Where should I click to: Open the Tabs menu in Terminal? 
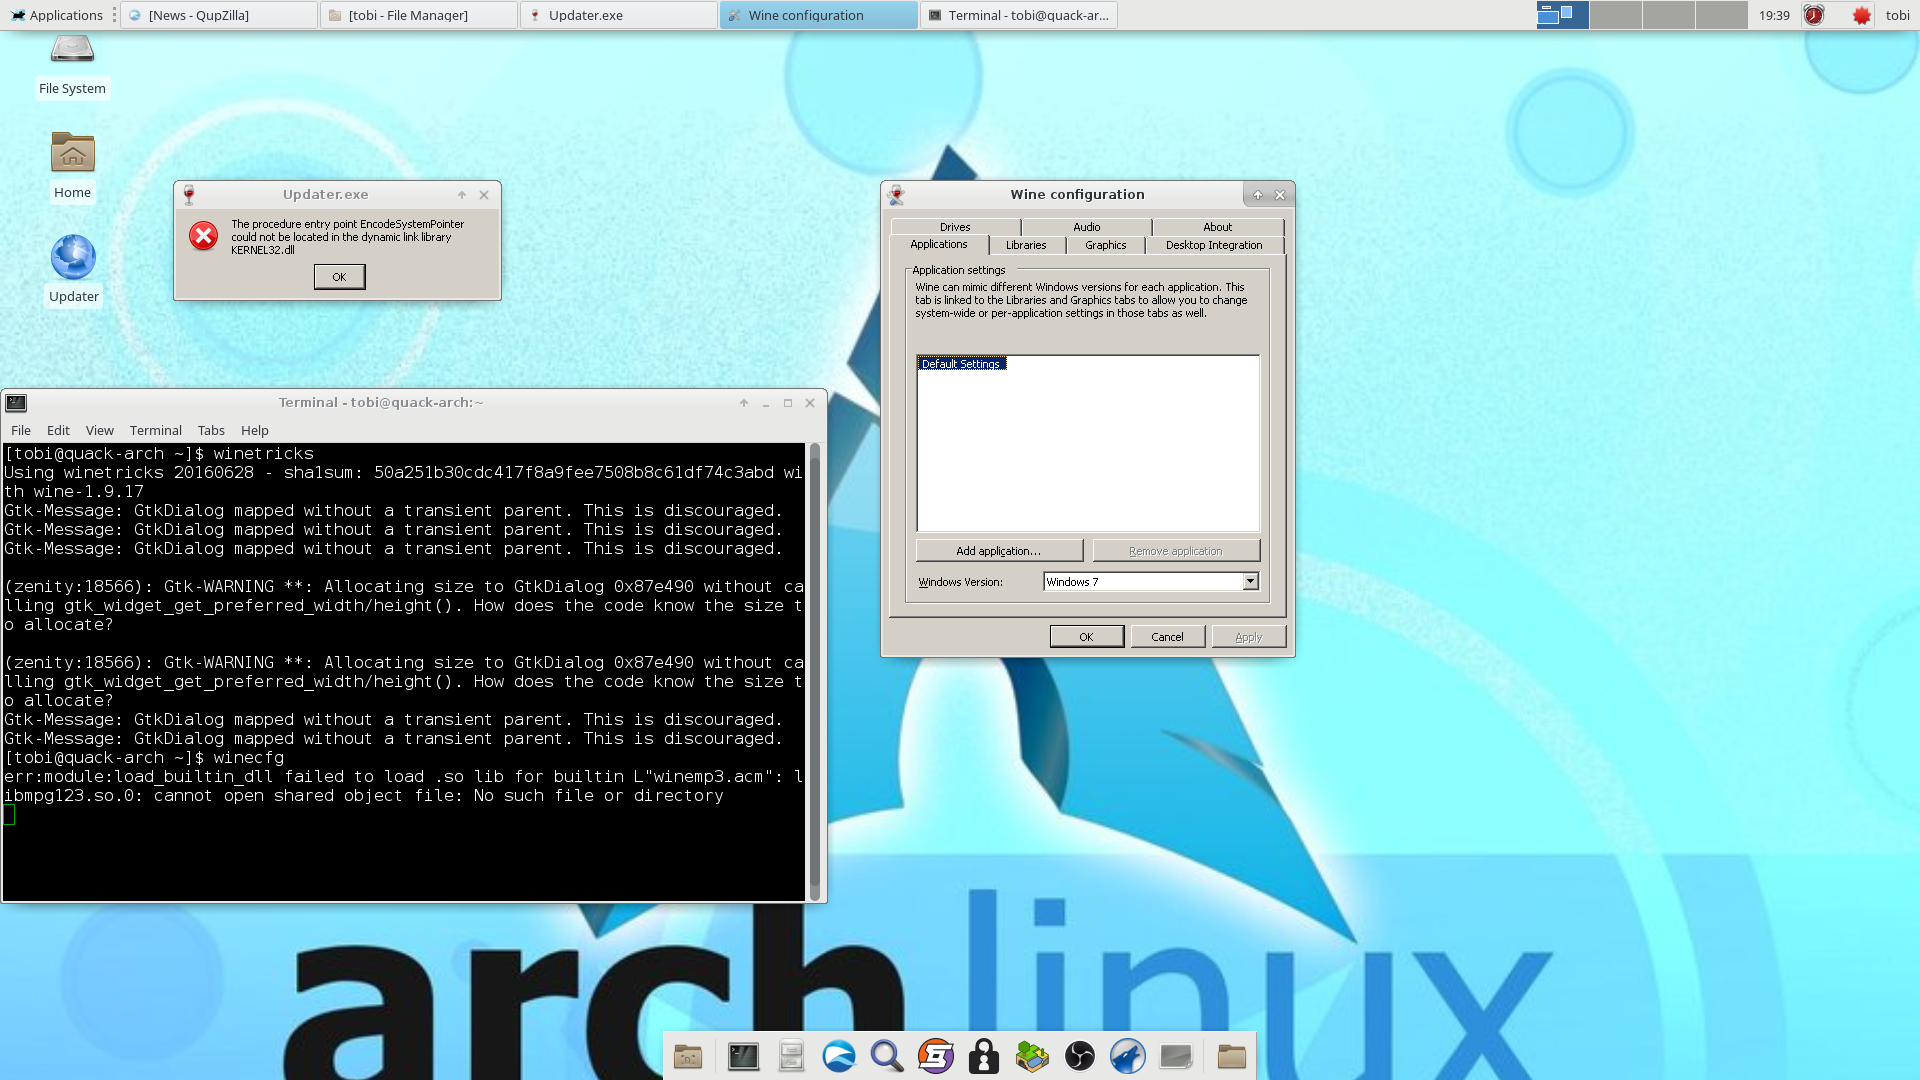(211, 430)
